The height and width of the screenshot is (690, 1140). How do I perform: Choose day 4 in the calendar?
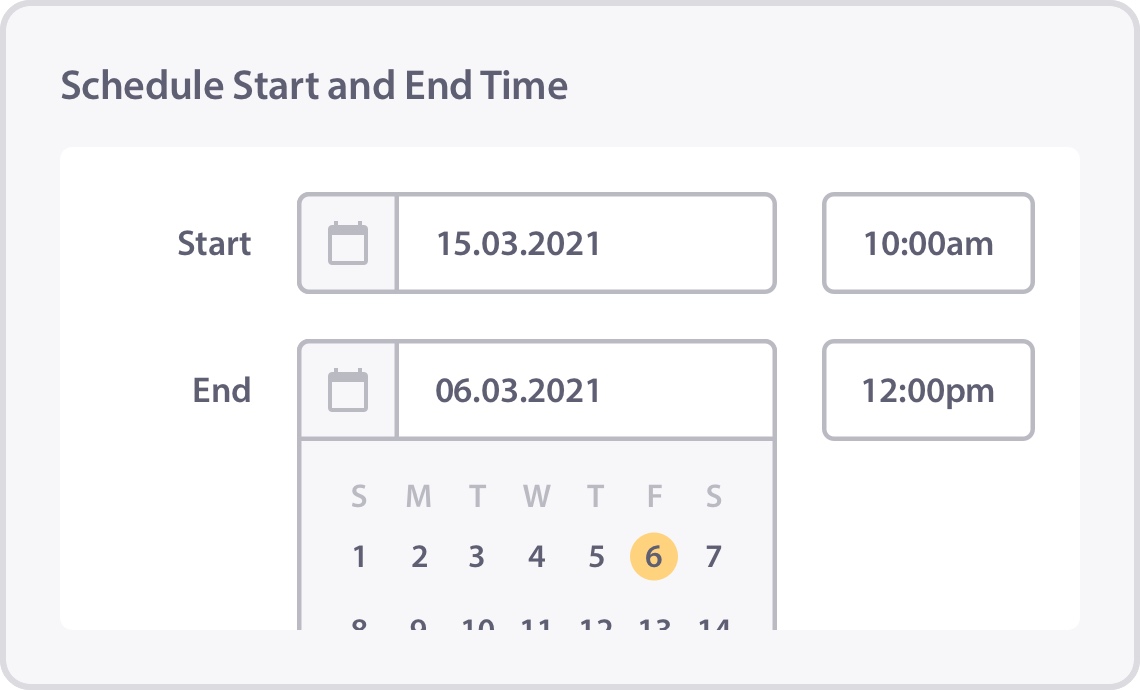(537, 557)
